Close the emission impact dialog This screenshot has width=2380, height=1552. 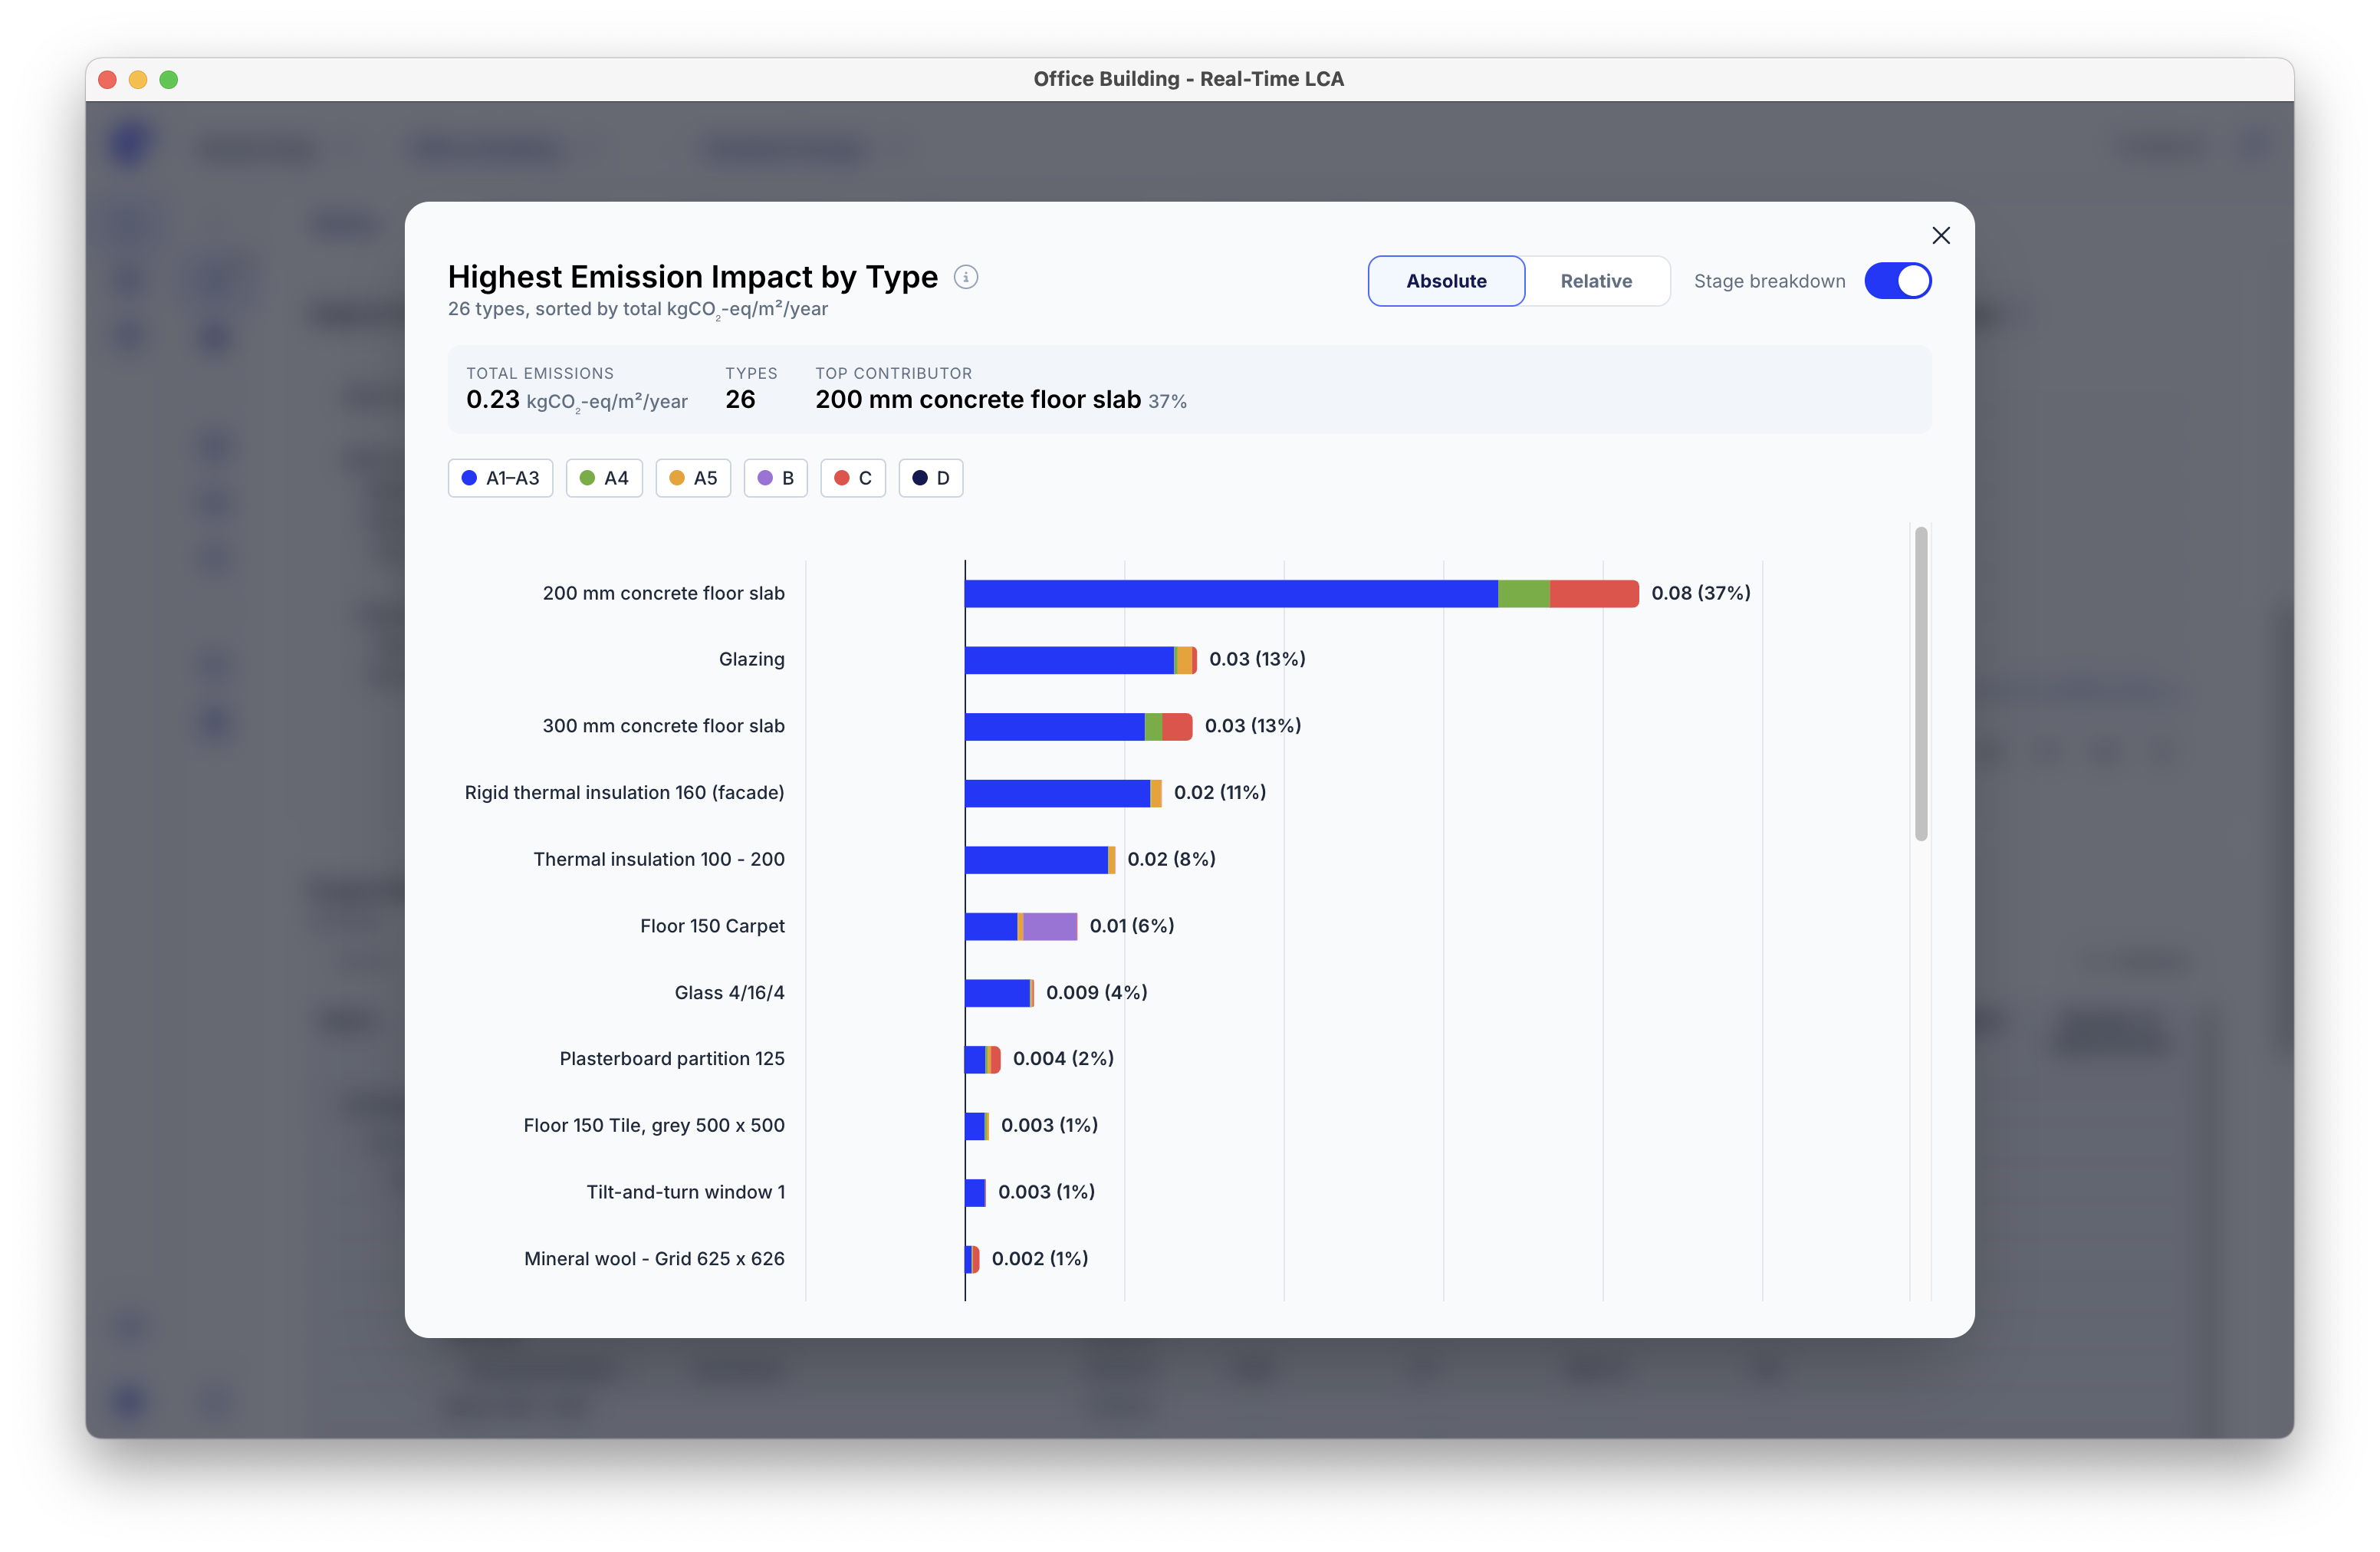1940,235
